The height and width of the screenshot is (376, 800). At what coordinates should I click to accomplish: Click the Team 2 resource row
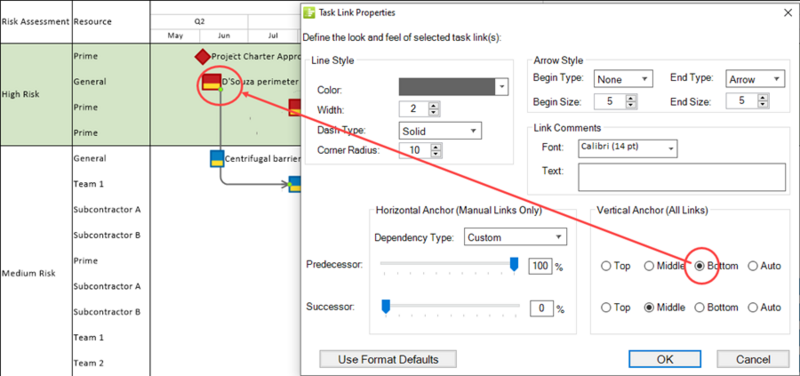coord(89,363)
